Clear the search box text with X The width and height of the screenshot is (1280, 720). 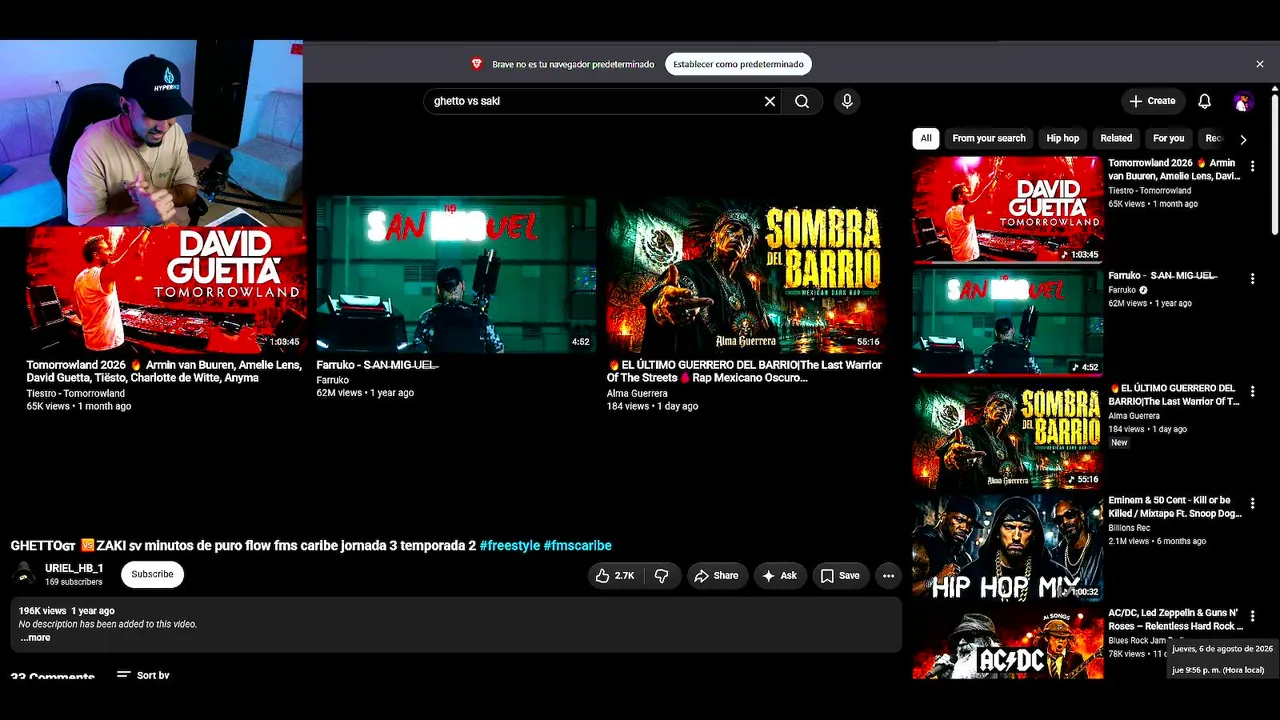point(770,101)
